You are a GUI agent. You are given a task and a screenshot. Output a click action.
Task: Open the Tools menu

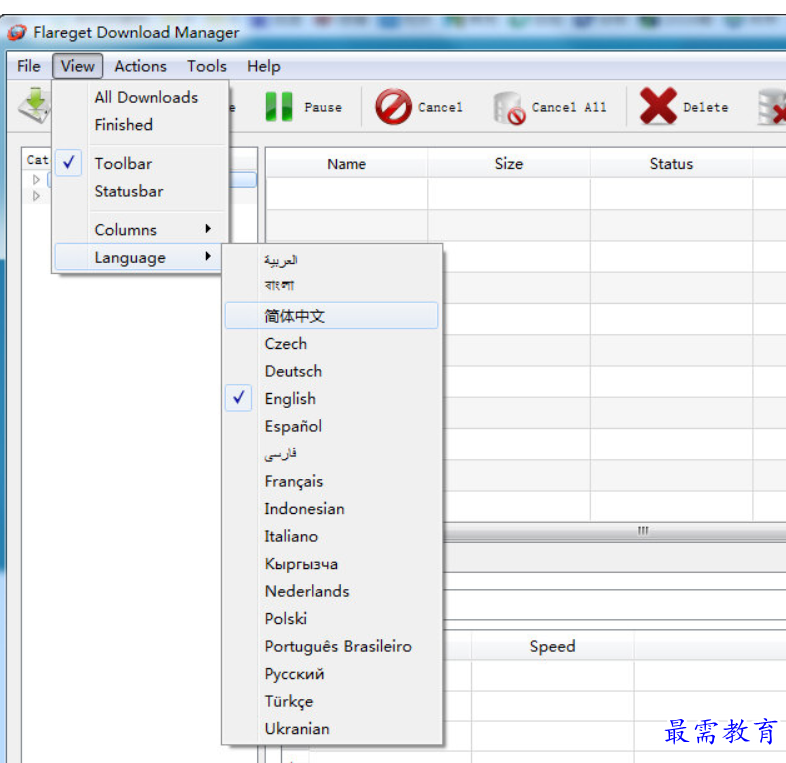click(x=207, y=66)
